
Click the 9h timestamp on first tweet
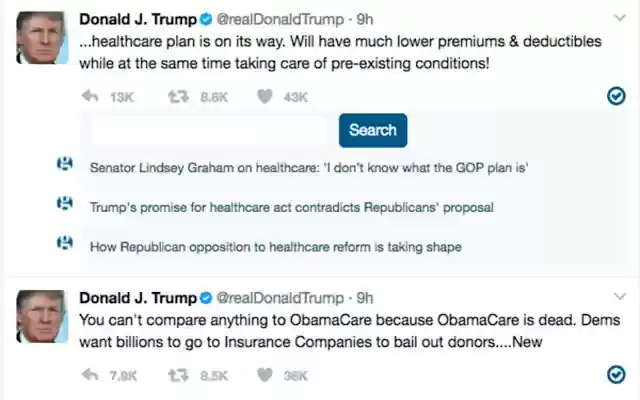[x=365, y=19]
